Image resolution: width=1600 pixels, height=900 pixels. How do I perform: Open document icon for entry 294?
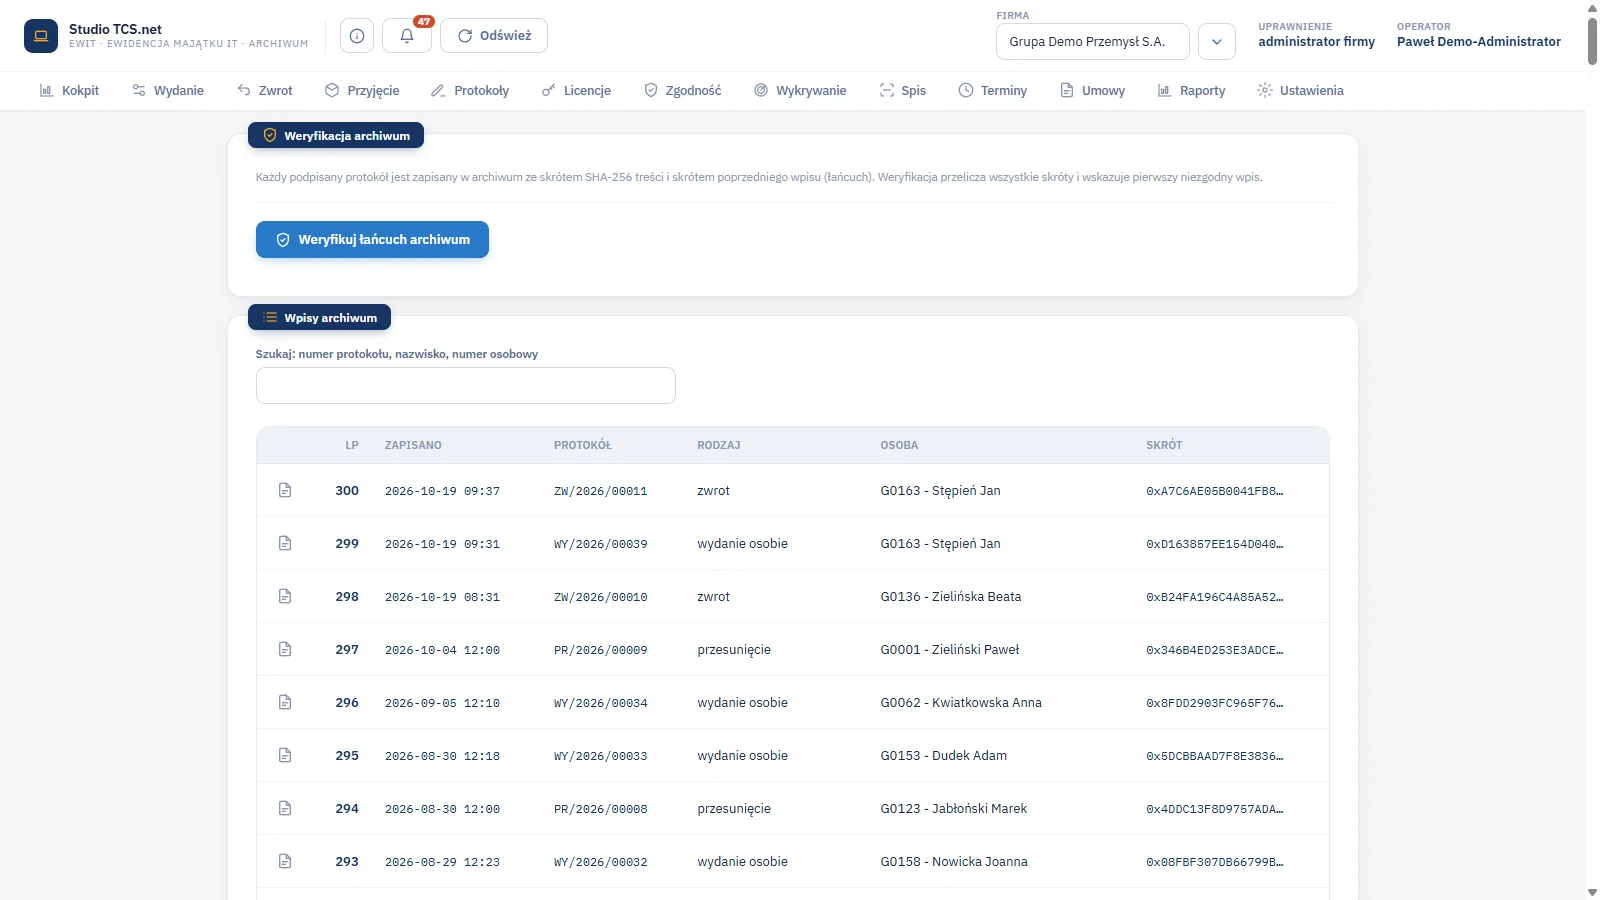[x=285, y=808]
